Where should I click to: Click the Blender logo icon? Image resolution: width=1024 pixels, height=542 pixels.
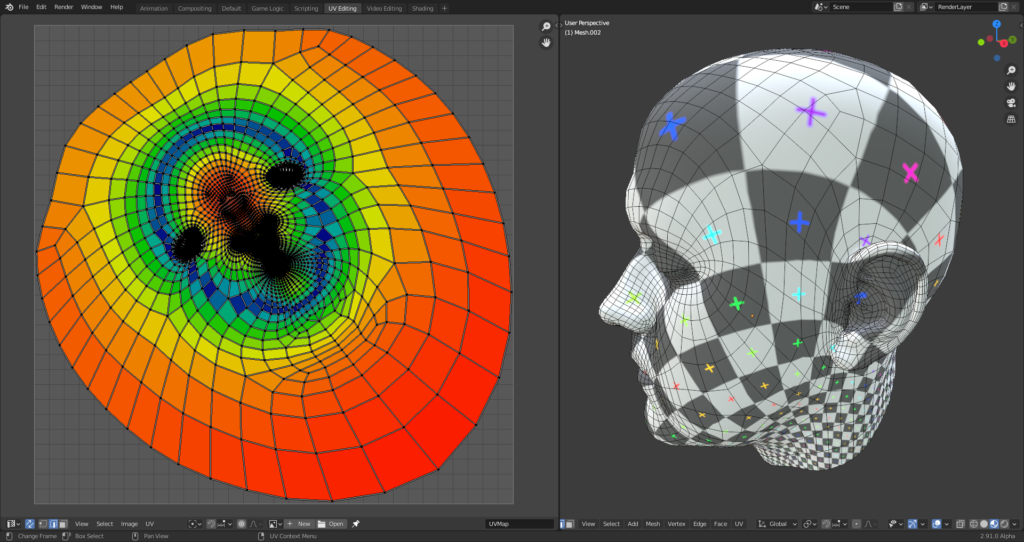9,7
